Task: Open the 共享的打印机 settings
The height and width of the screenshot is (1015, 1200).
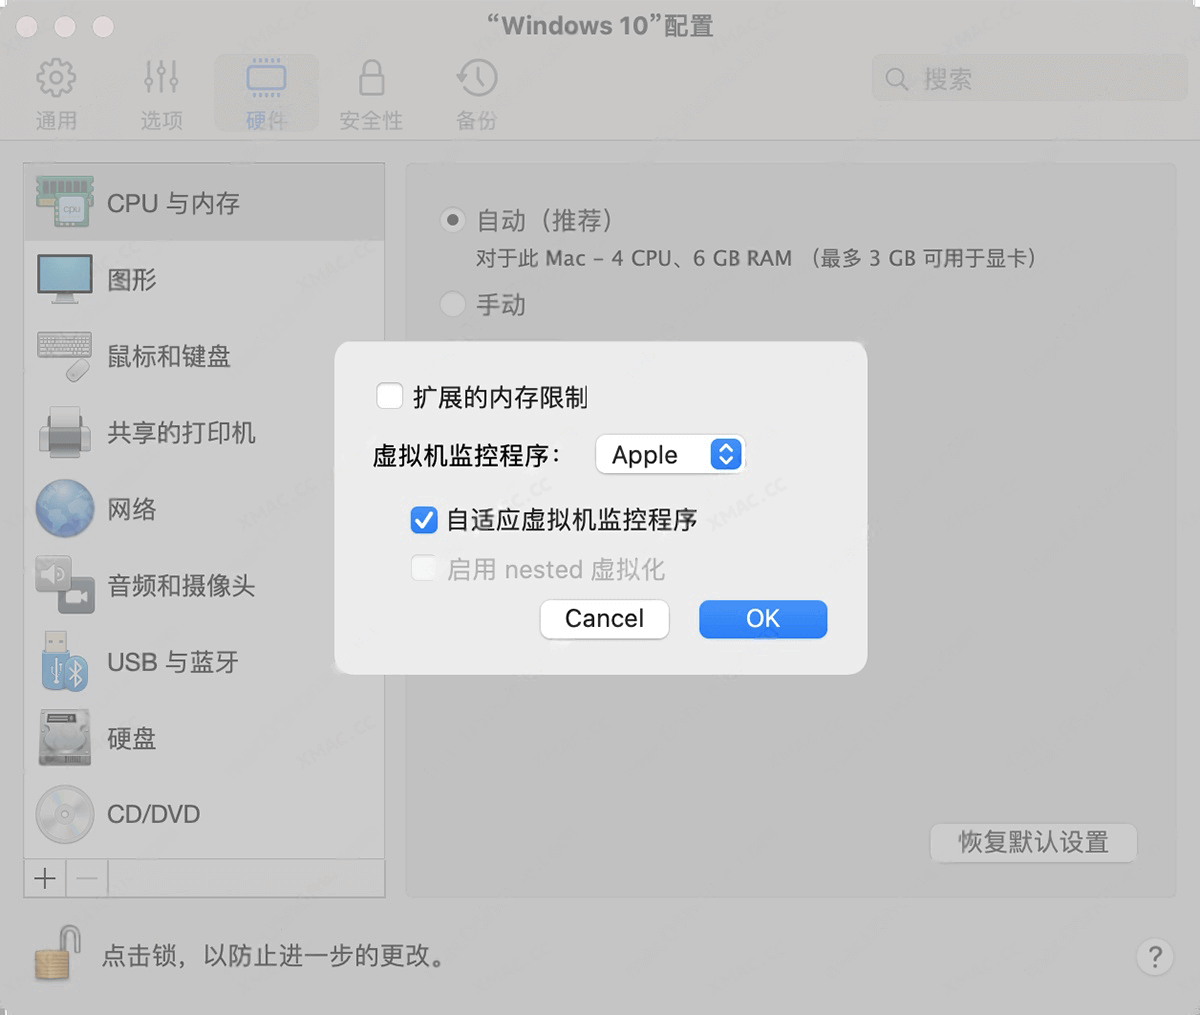Action: (x=181, y=433)
